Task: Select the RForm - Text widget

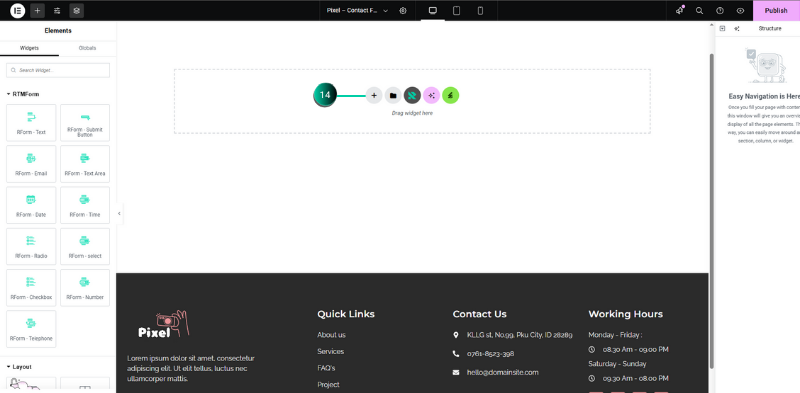Action: [x=31, y=122]
